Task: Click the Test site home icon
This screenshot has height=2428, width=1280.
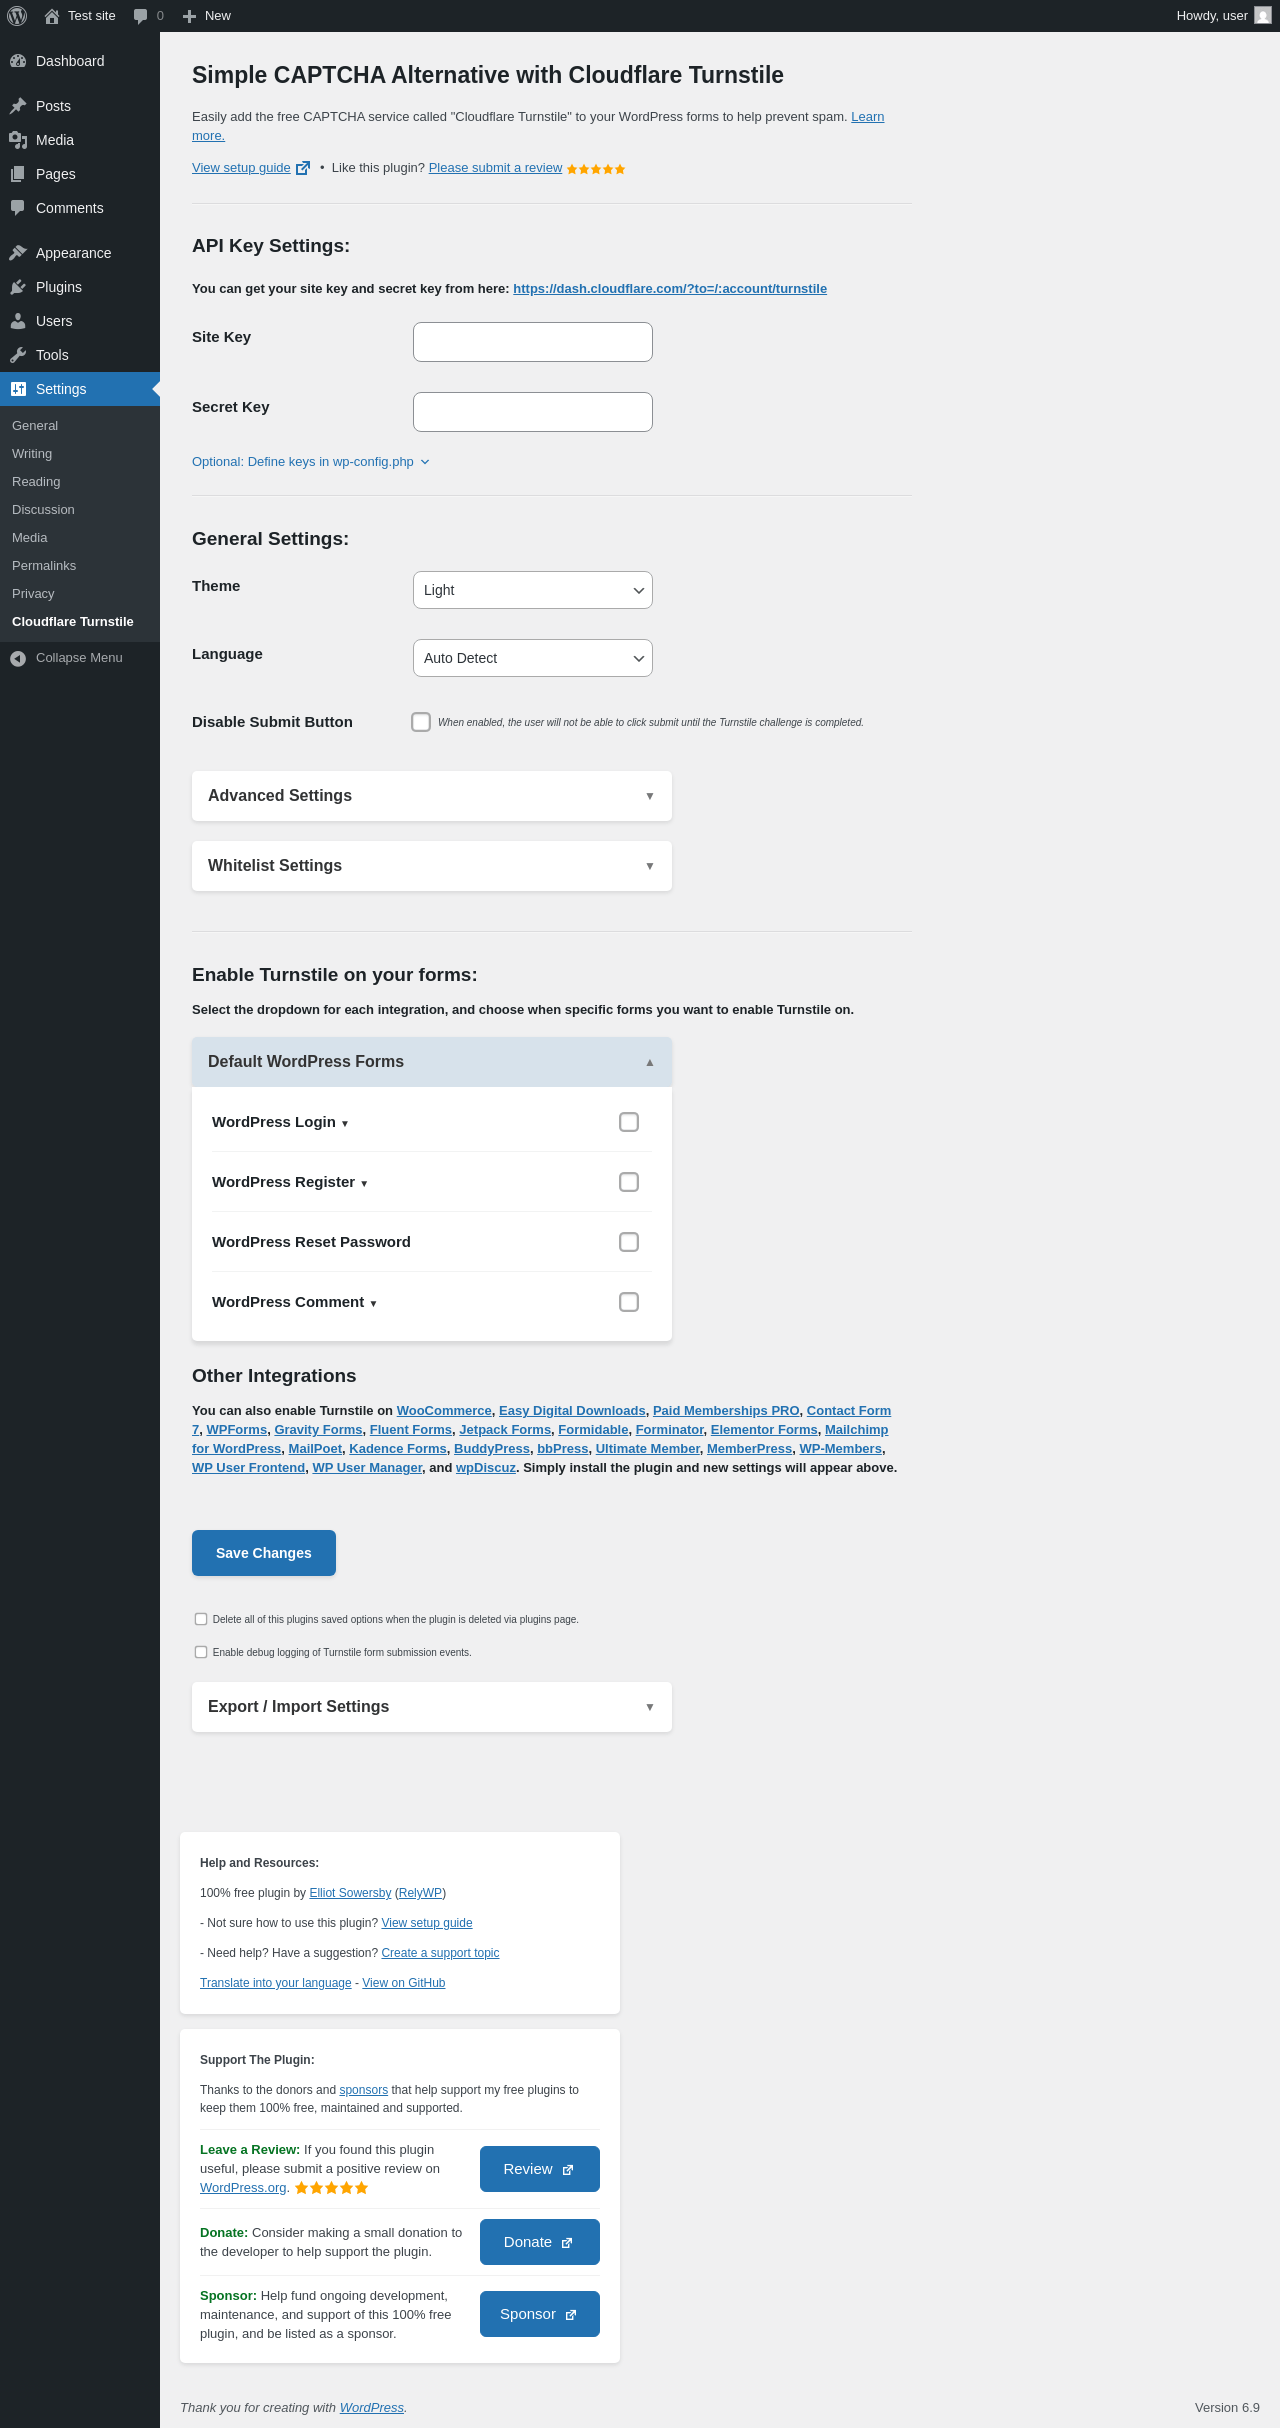Action: 52,16
